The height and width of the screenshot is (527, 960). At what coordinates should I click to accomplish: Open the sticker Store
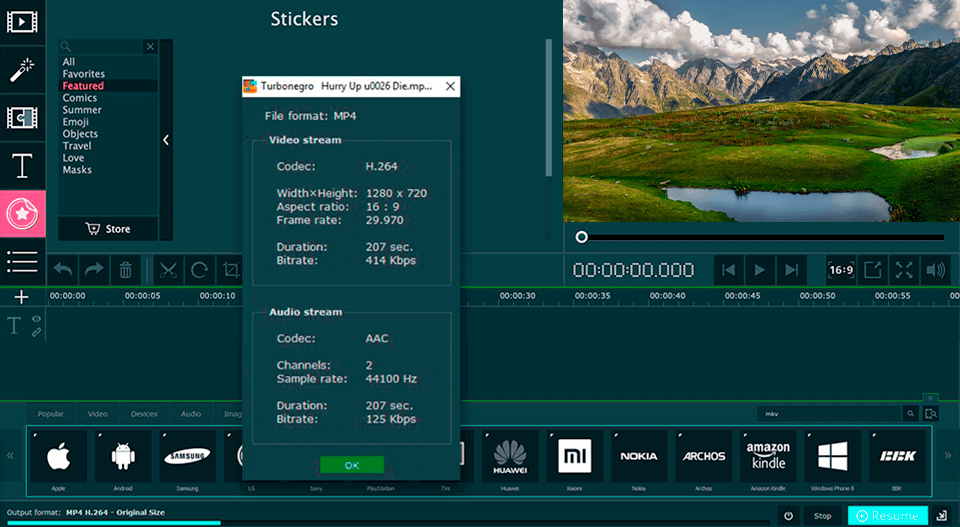click(108, 229)
